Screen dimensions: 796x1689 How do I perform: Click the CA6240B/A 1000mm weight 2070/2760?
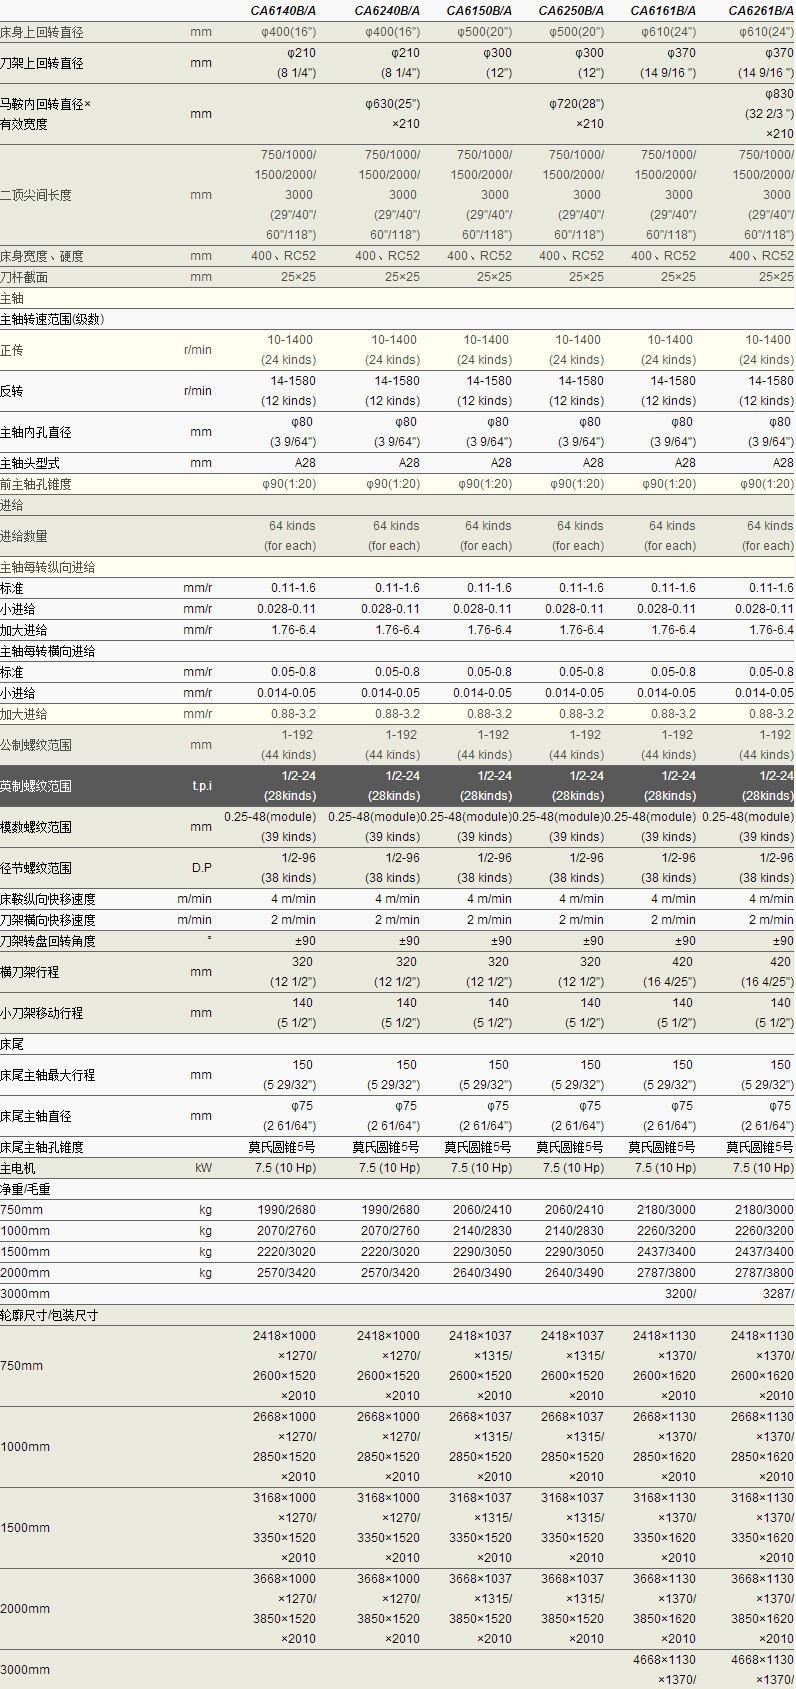coord(390,1231)
